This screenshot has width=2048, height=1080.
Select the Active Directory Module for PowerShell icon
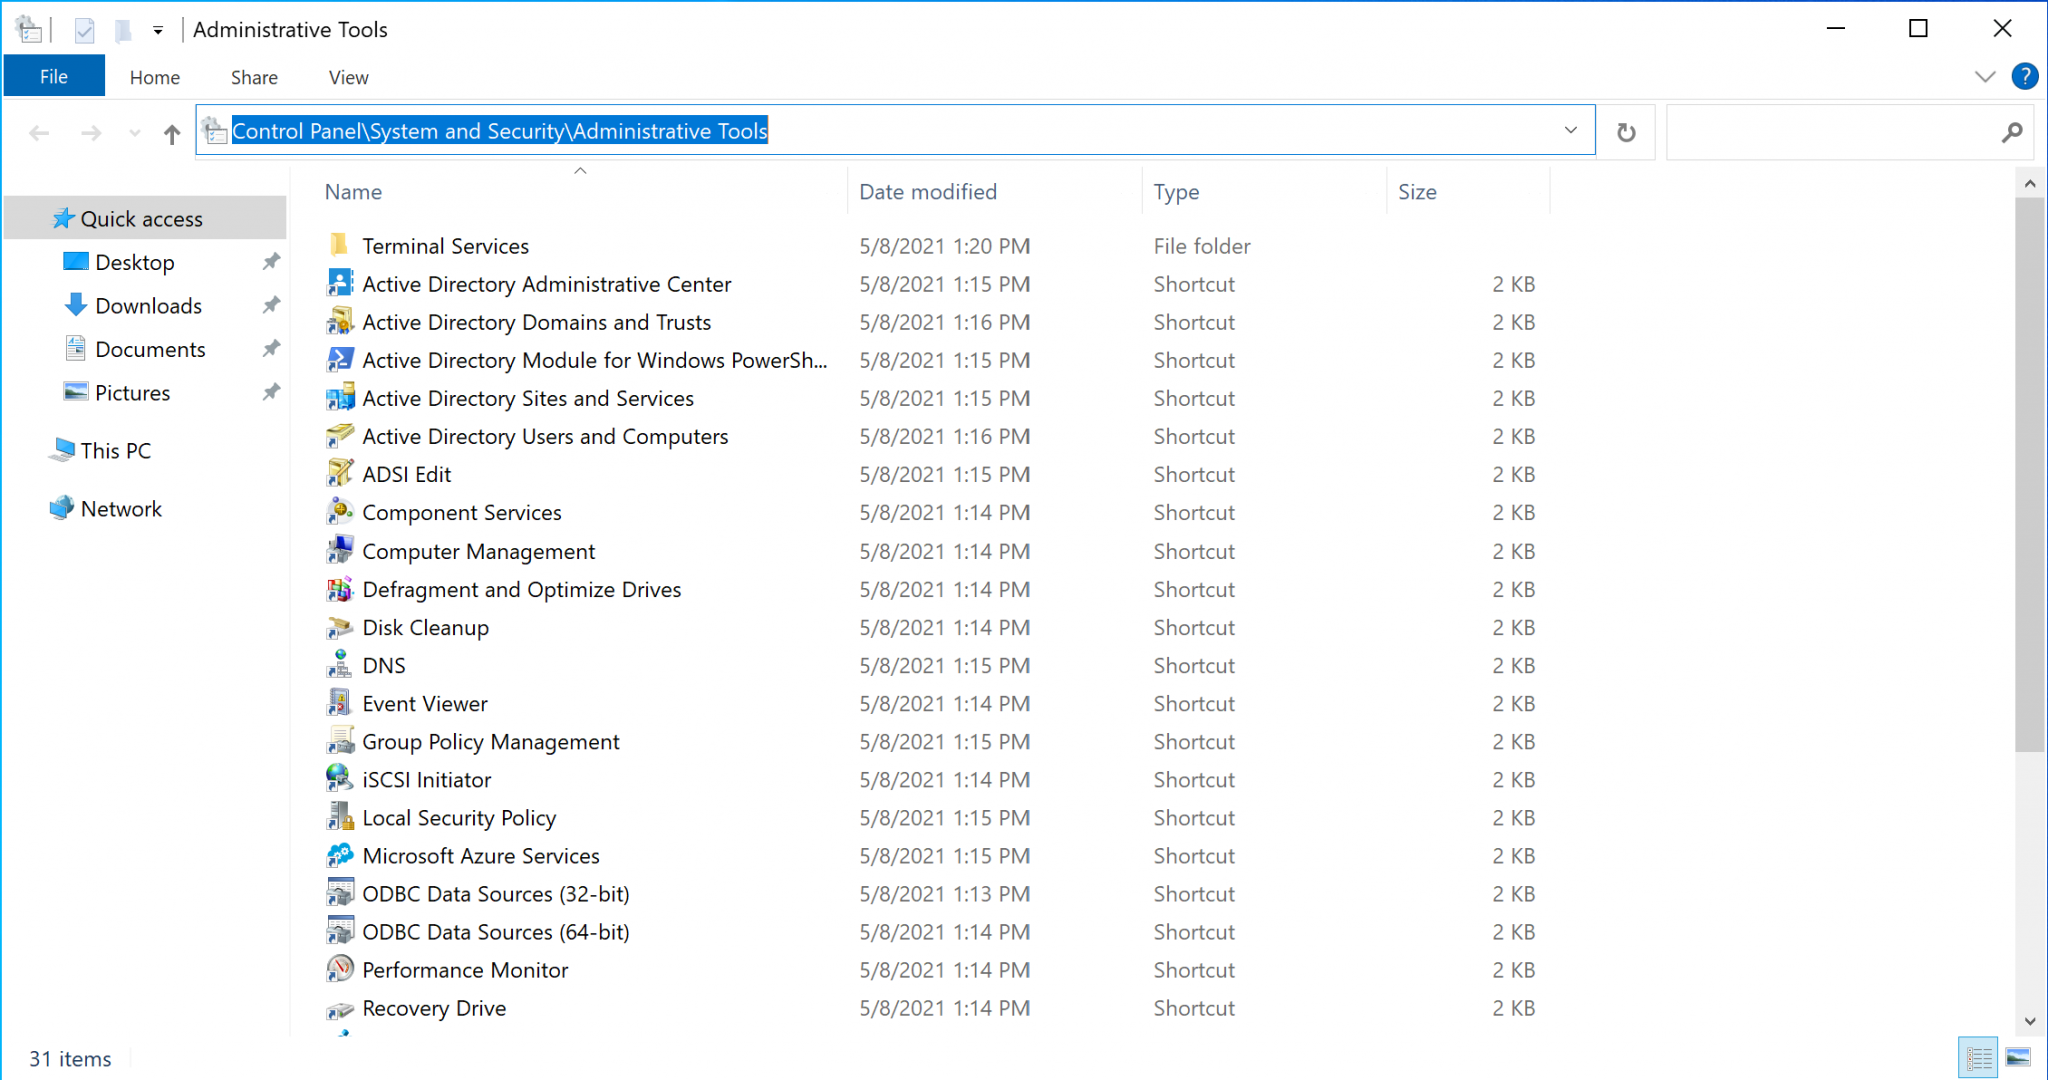pos(339,359)
